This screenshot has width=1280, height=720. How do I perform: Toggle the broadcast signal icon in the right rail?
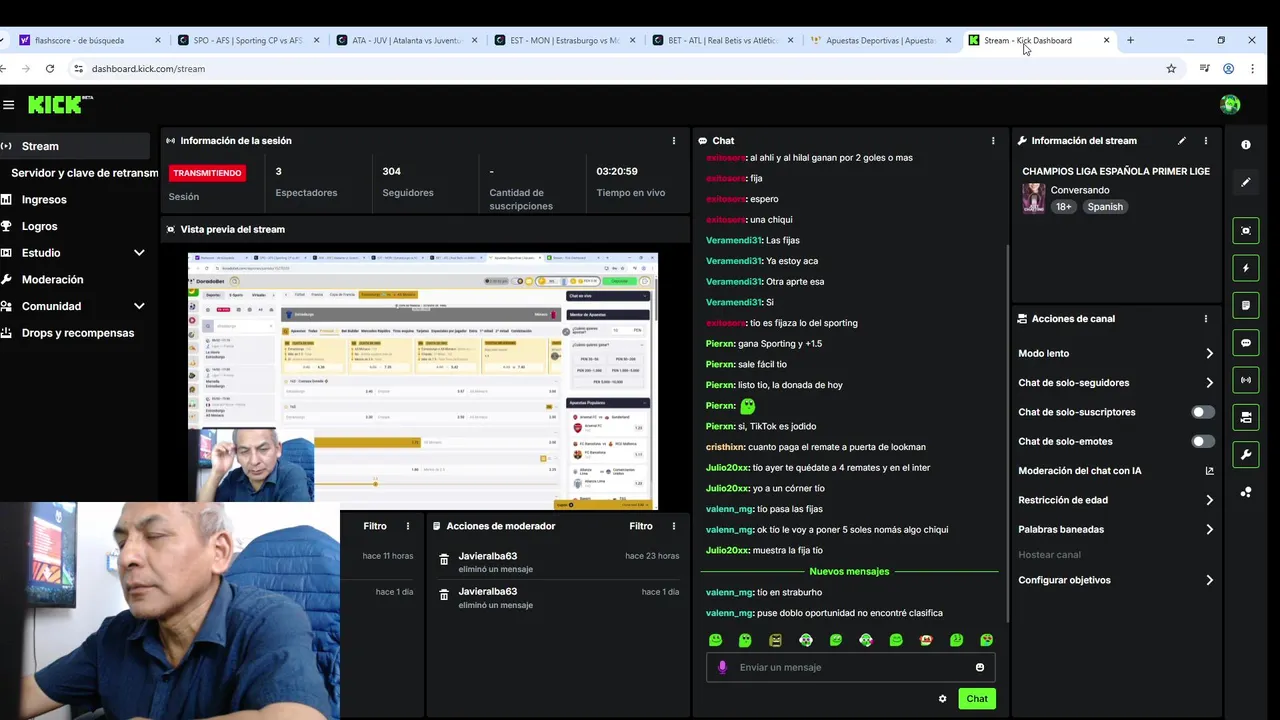tap(1246, 380)
